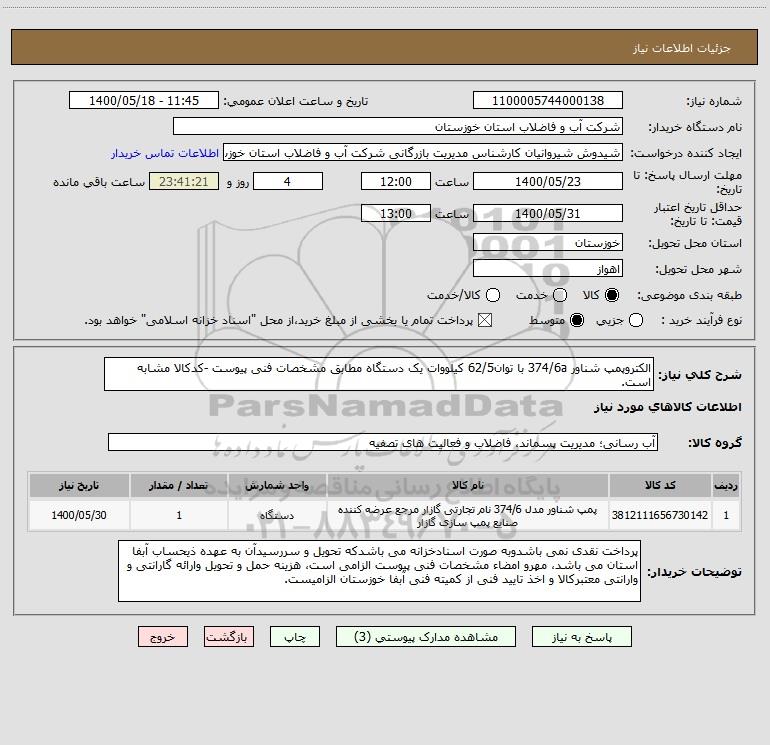The image size is (770, 745).
Task: Click product code 3812111656730142 cell
Action: (660, 515)
